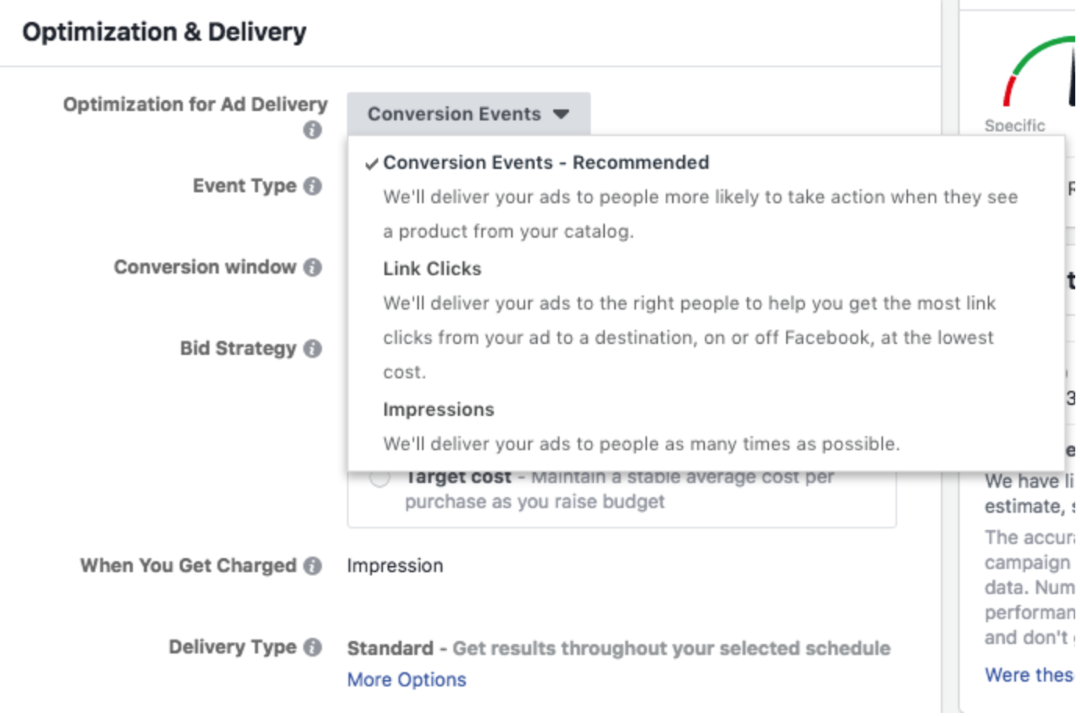1080x716 pixels.
Task: Open the More Options link
Action: (406, 680)
